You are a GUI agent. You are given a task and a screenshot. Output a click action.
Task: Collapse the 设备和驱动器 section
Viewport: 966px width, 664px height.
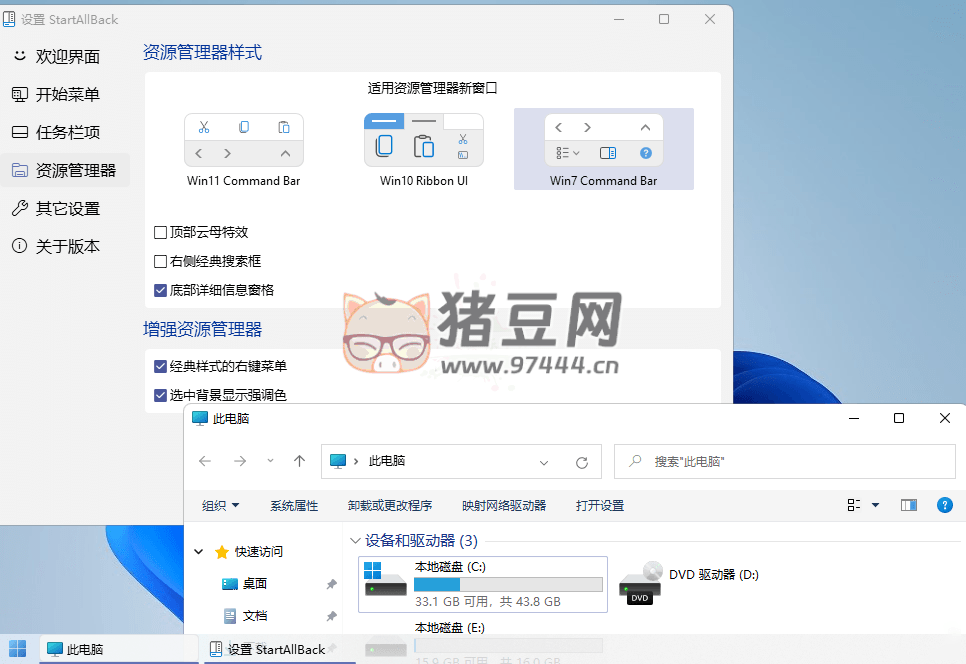tap(355, 540)
